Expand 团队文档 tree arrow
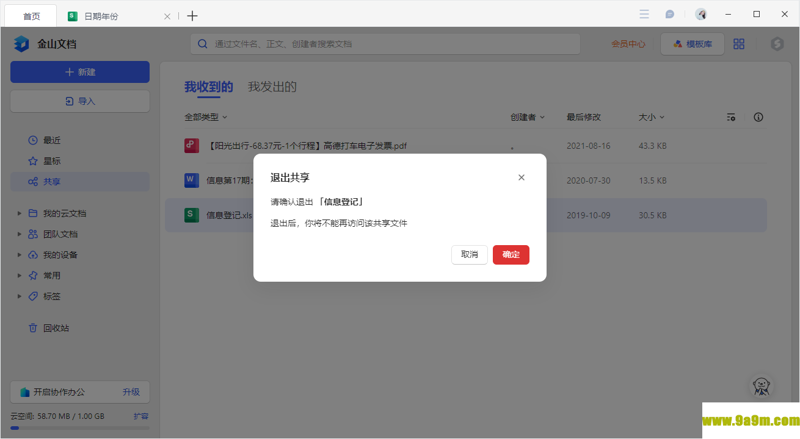800x439 pixels. 19,234
